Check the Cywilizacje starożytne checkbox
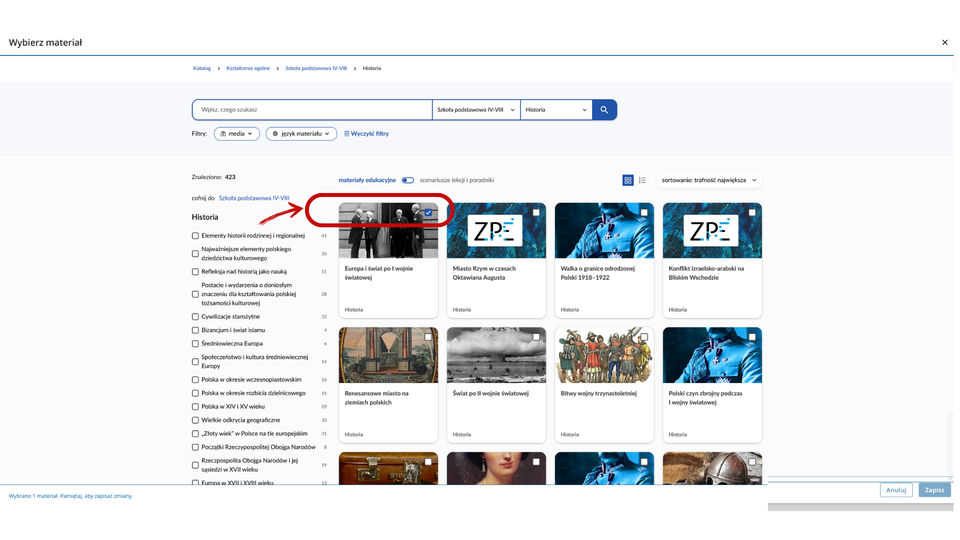Image resolution: width=960 pixels, height=540 pixels. [195, 317]
